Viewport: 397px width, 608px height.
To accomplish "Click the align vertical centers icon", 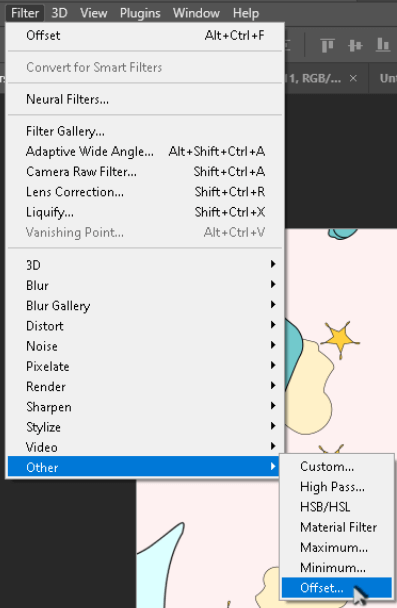I will pos(355,45).
